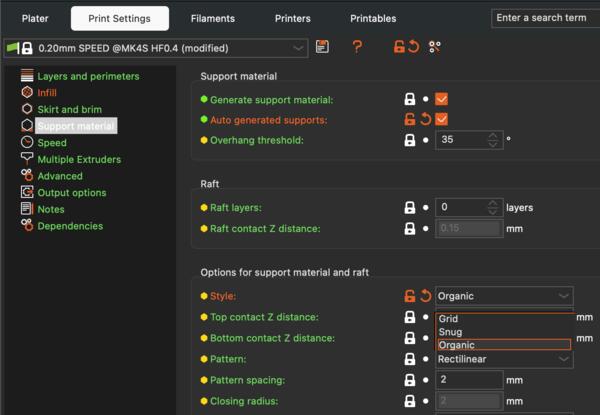Switch to the Filaments tab

click(213, 18)
